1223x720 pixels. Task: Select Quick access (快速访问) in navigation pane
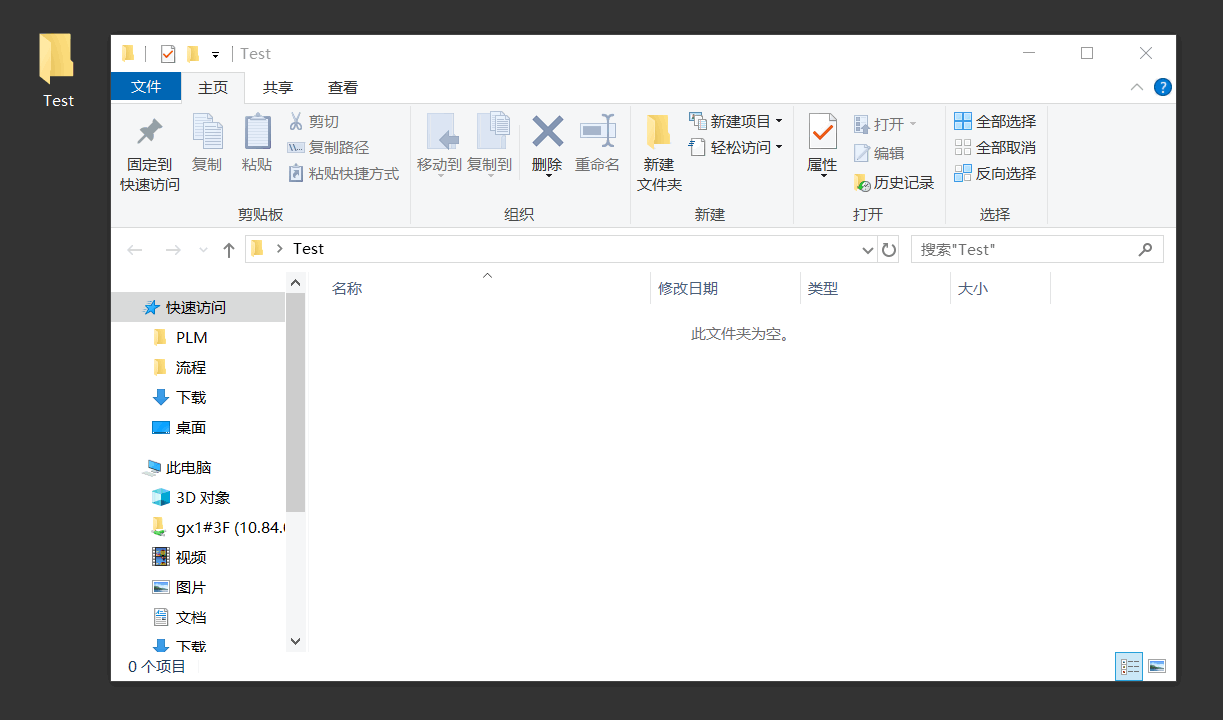pyautogui.click(x=198, y=307)
